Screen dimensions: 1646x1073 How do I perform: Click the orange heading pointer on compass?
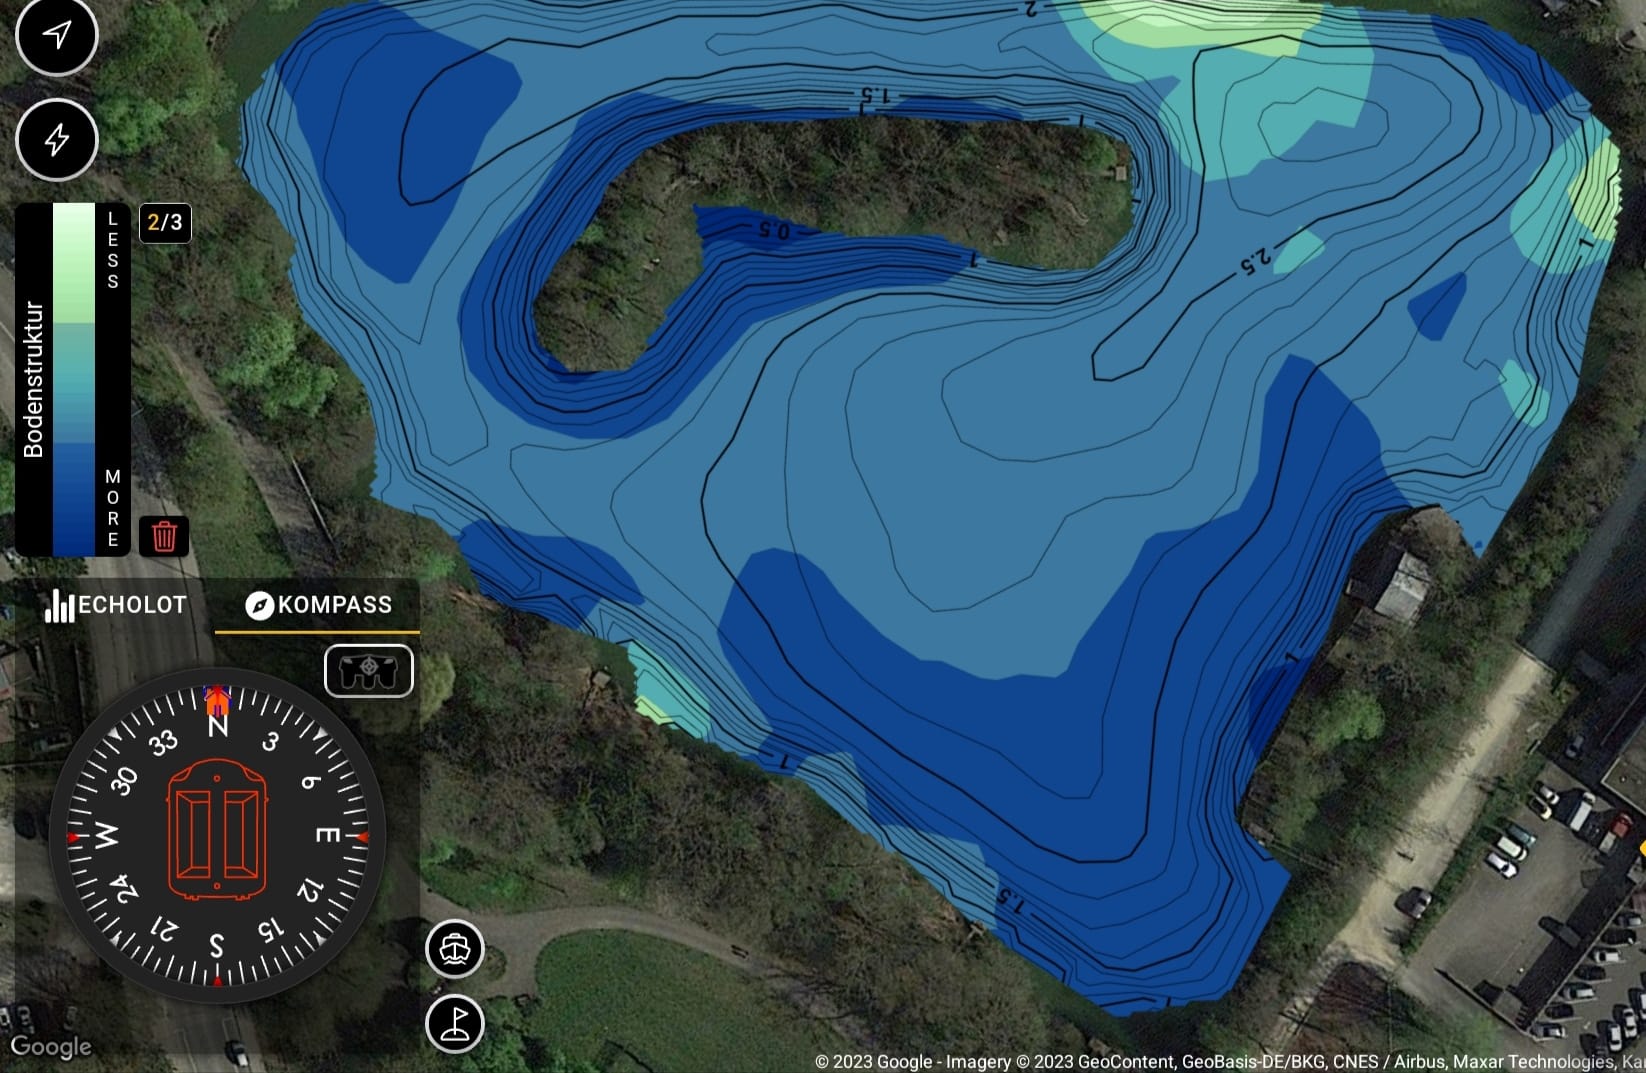217,700
